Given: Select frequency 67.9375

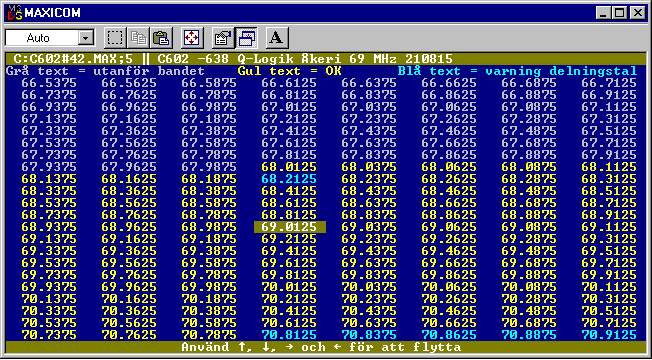Looking at the screenshot, I should (x=49, y=167).
